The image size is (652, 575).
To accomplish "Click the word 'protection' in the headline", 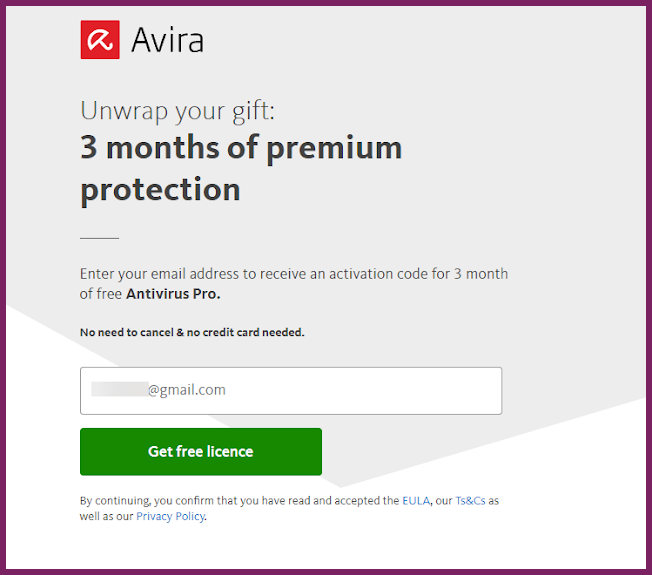I will tap(160, 189).
